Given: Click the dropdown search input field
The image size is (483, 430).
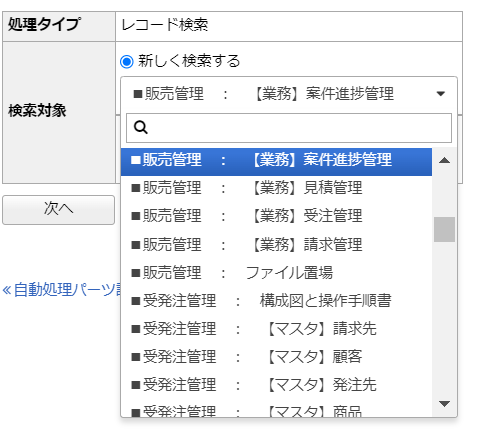Looking at the screenshot, I should click(x=289, y=128).
